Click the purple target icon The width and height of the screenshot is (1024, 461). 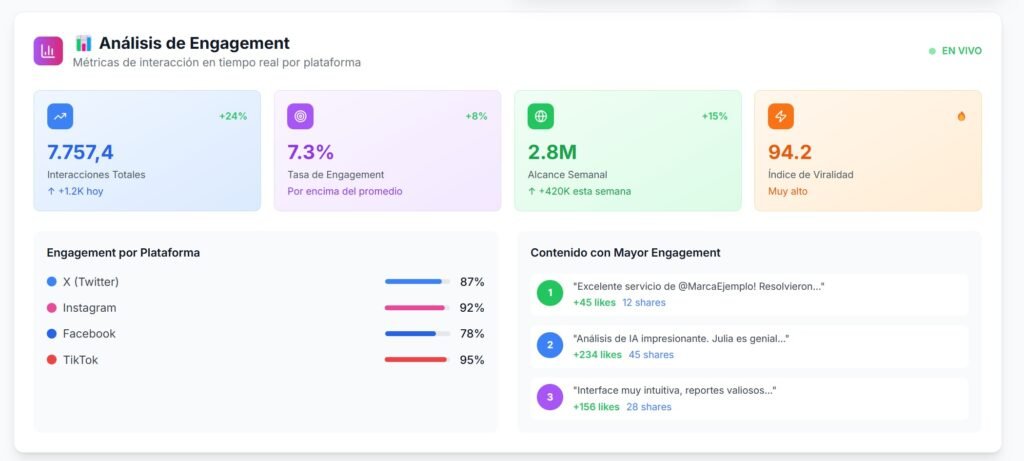300,116
